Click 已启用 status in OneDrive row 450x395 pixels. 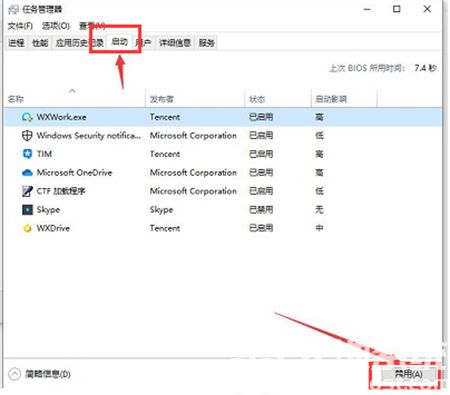tap(261, 172)
